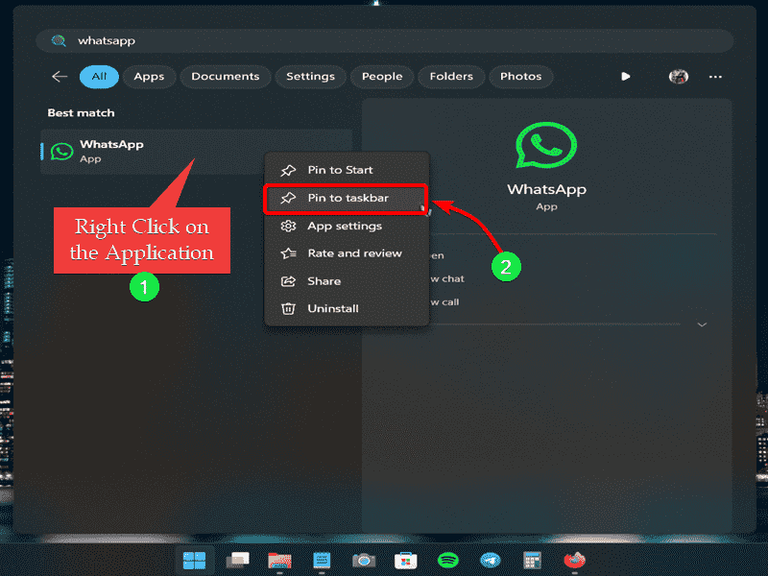Open the user profile avatar
Screen dimensions: 768x576
pyautogui.click(x=678, y=76)
